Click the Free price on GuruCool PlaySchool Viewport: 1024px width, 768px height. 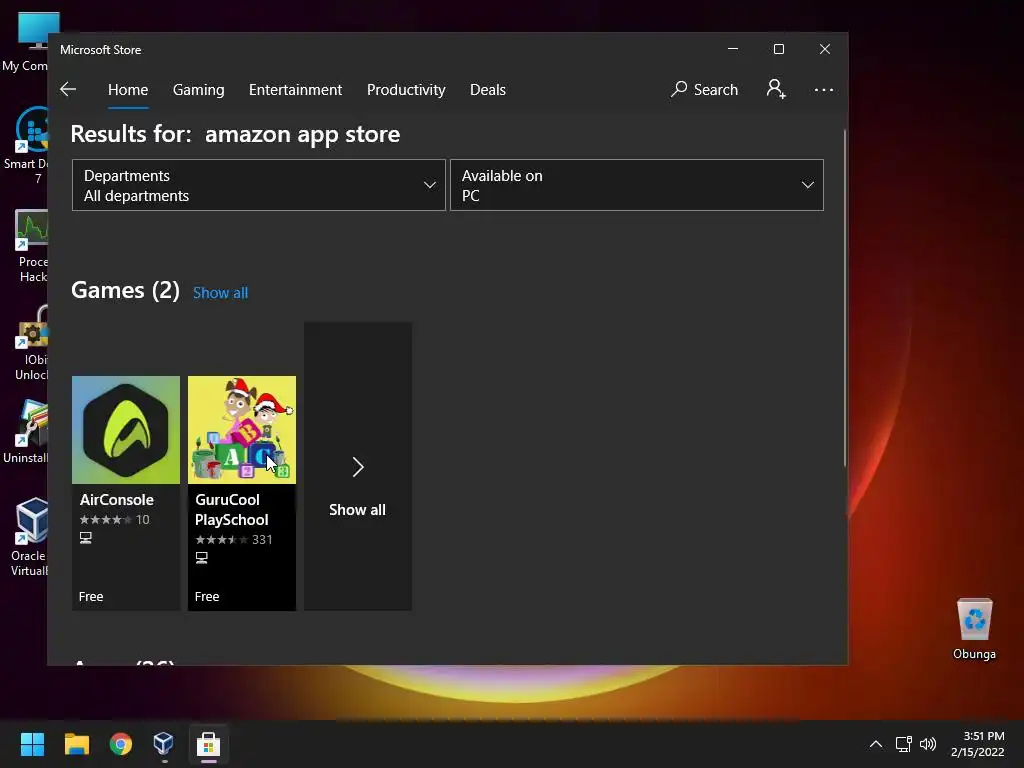click(207, 596)
